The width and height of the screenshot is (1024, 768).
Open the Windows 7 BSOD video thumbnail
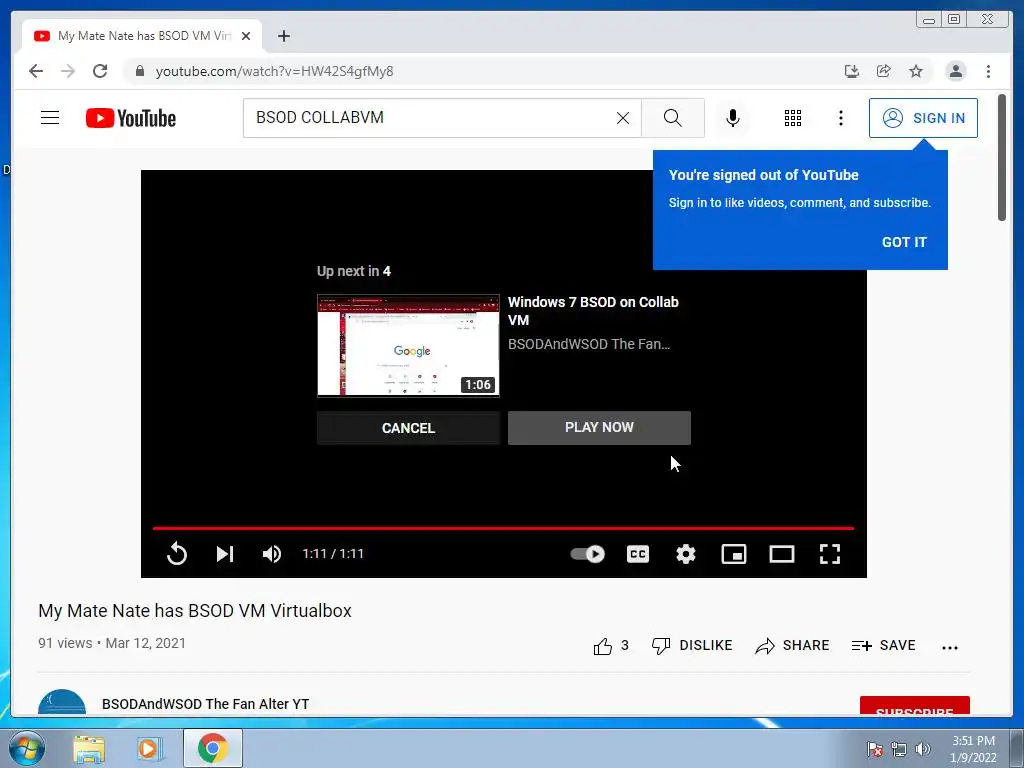(x=408, y=345)
